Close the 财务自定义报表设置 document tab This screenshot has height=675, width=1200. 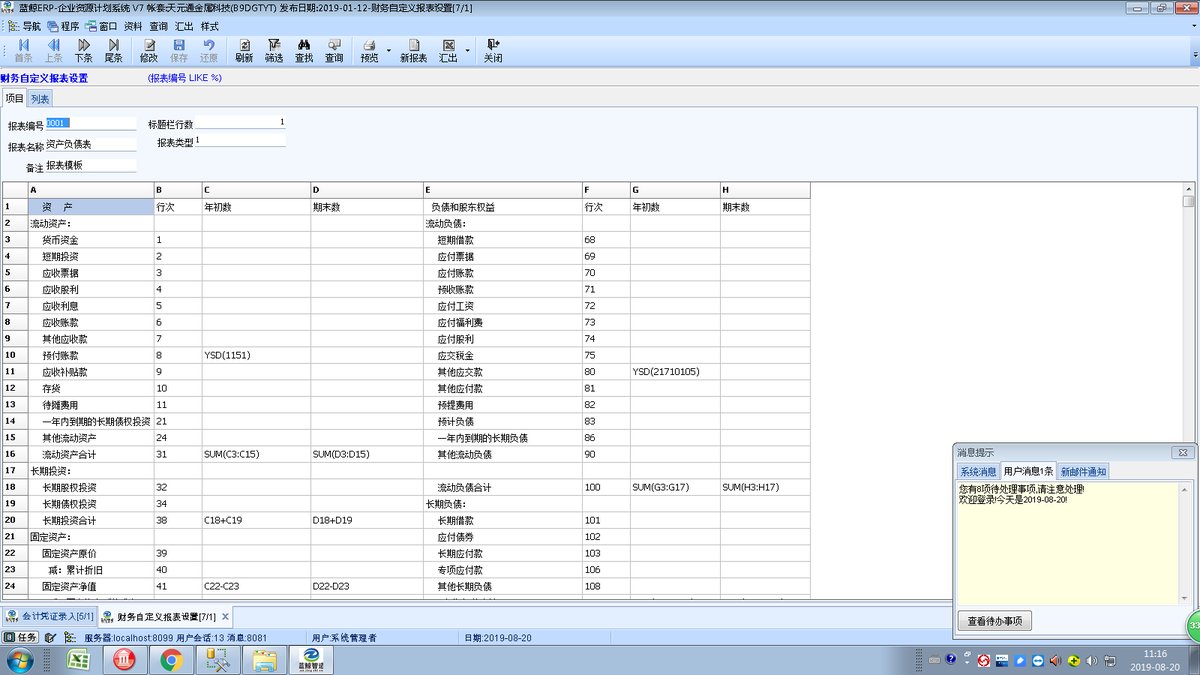(225, 617)
